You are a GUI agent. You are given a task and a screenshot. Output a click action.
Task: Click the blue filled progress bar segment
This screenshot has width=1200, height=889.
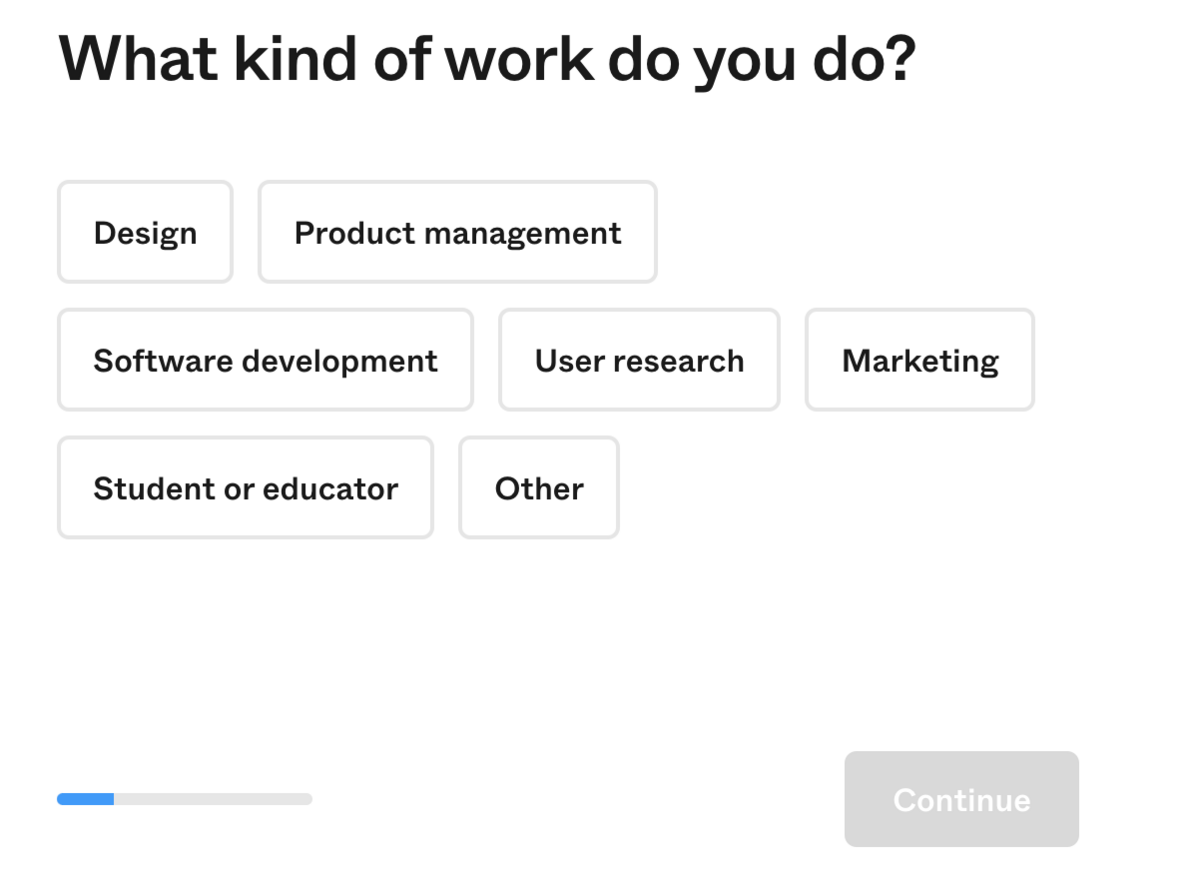pyautogui.click(x=85, y=799)
